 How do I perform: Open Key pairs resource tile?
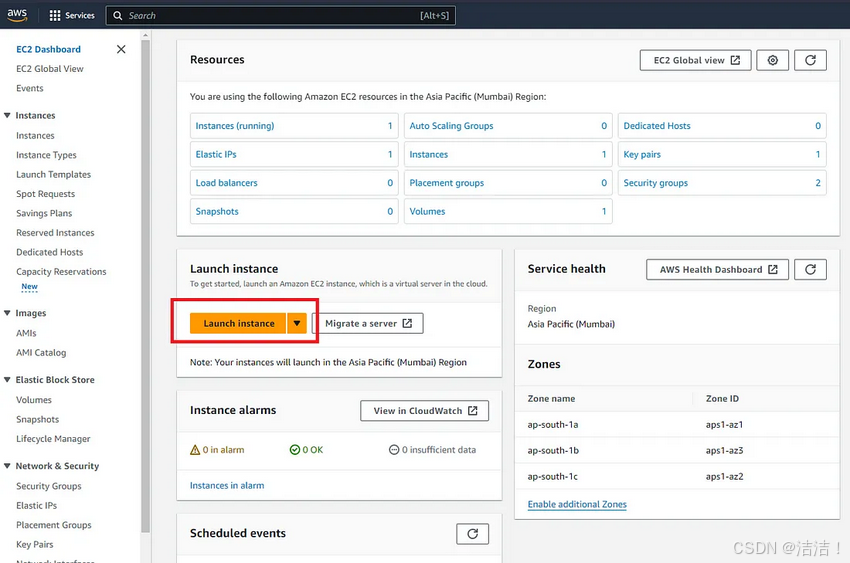click(x=722, y=154)
